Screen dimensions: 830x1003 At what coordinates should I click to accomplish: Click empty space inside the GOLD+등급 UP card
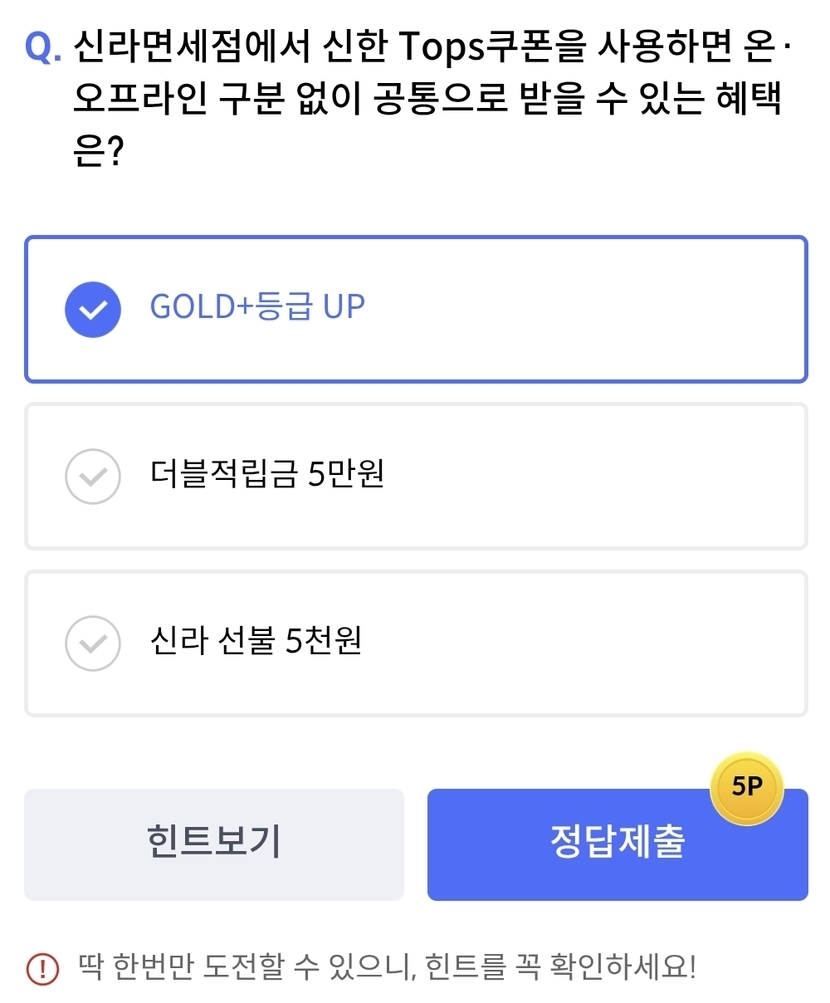pos(600,309)
